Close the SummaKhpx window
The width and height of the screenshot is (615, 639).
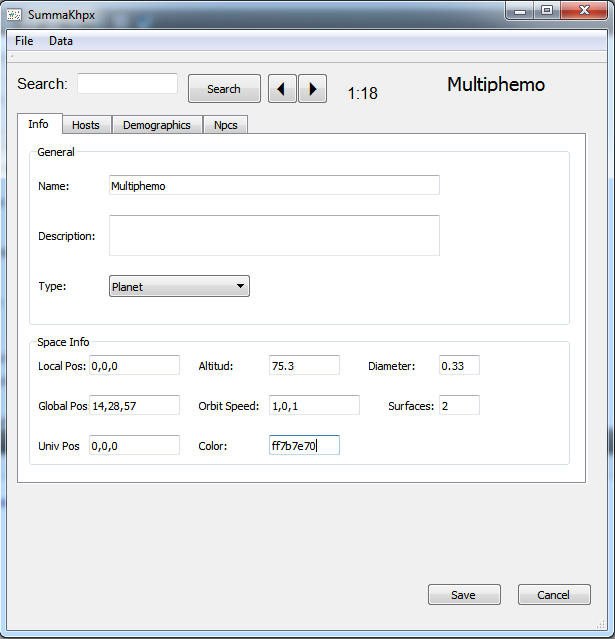tap(584, 11)
